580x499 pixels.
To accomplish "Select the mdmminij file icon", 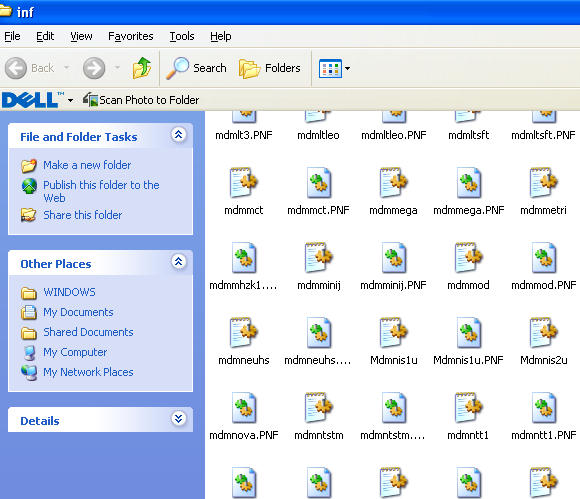I will point(318,257).
